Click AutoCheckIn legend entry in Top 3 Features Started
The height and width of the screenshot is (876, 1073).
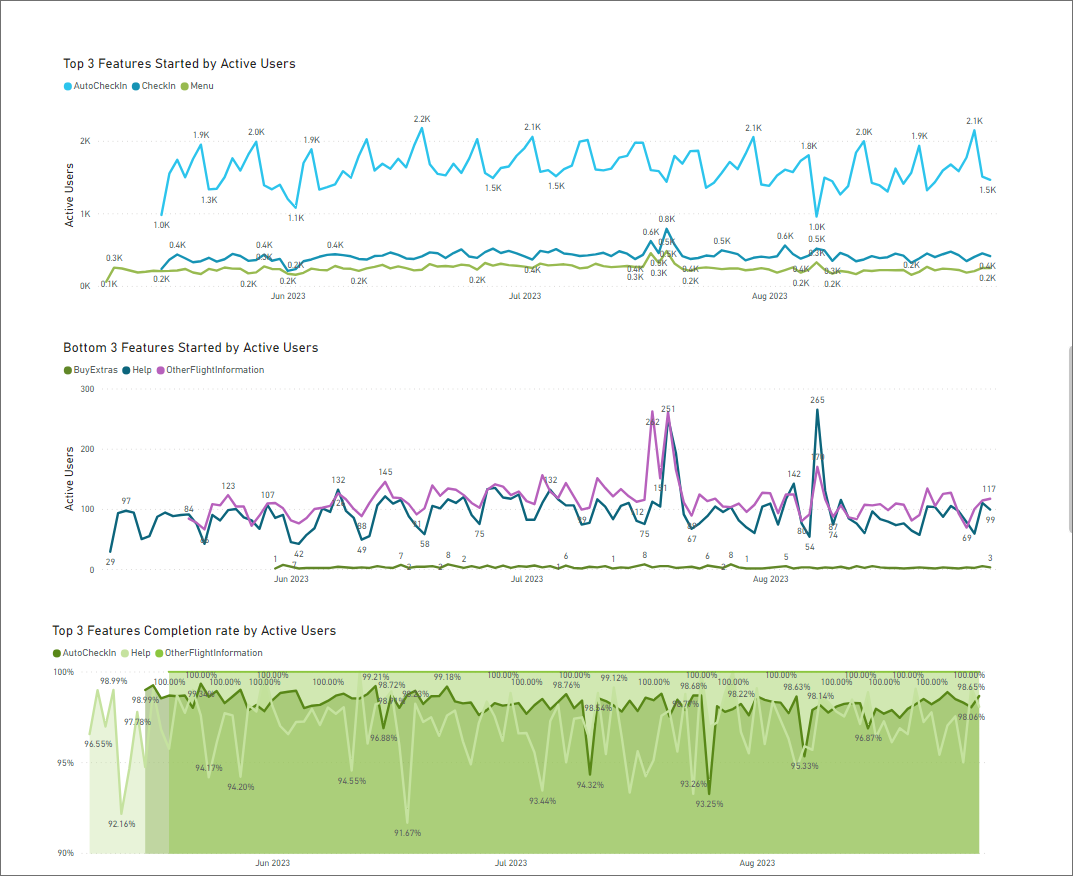point(100,86)
